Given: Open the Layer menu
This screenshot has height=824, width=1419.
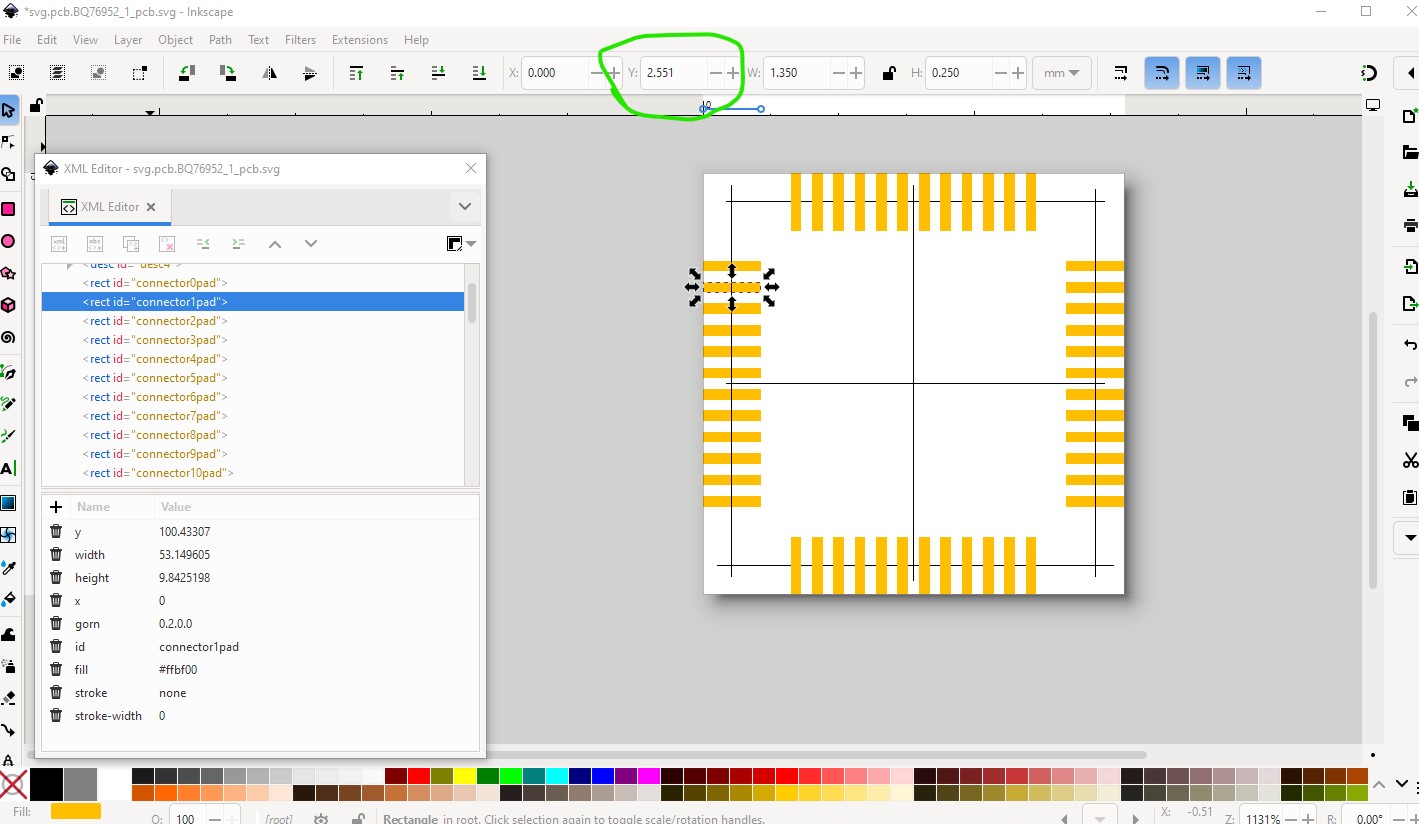Looking at the screenshot, I should [128, 40].
